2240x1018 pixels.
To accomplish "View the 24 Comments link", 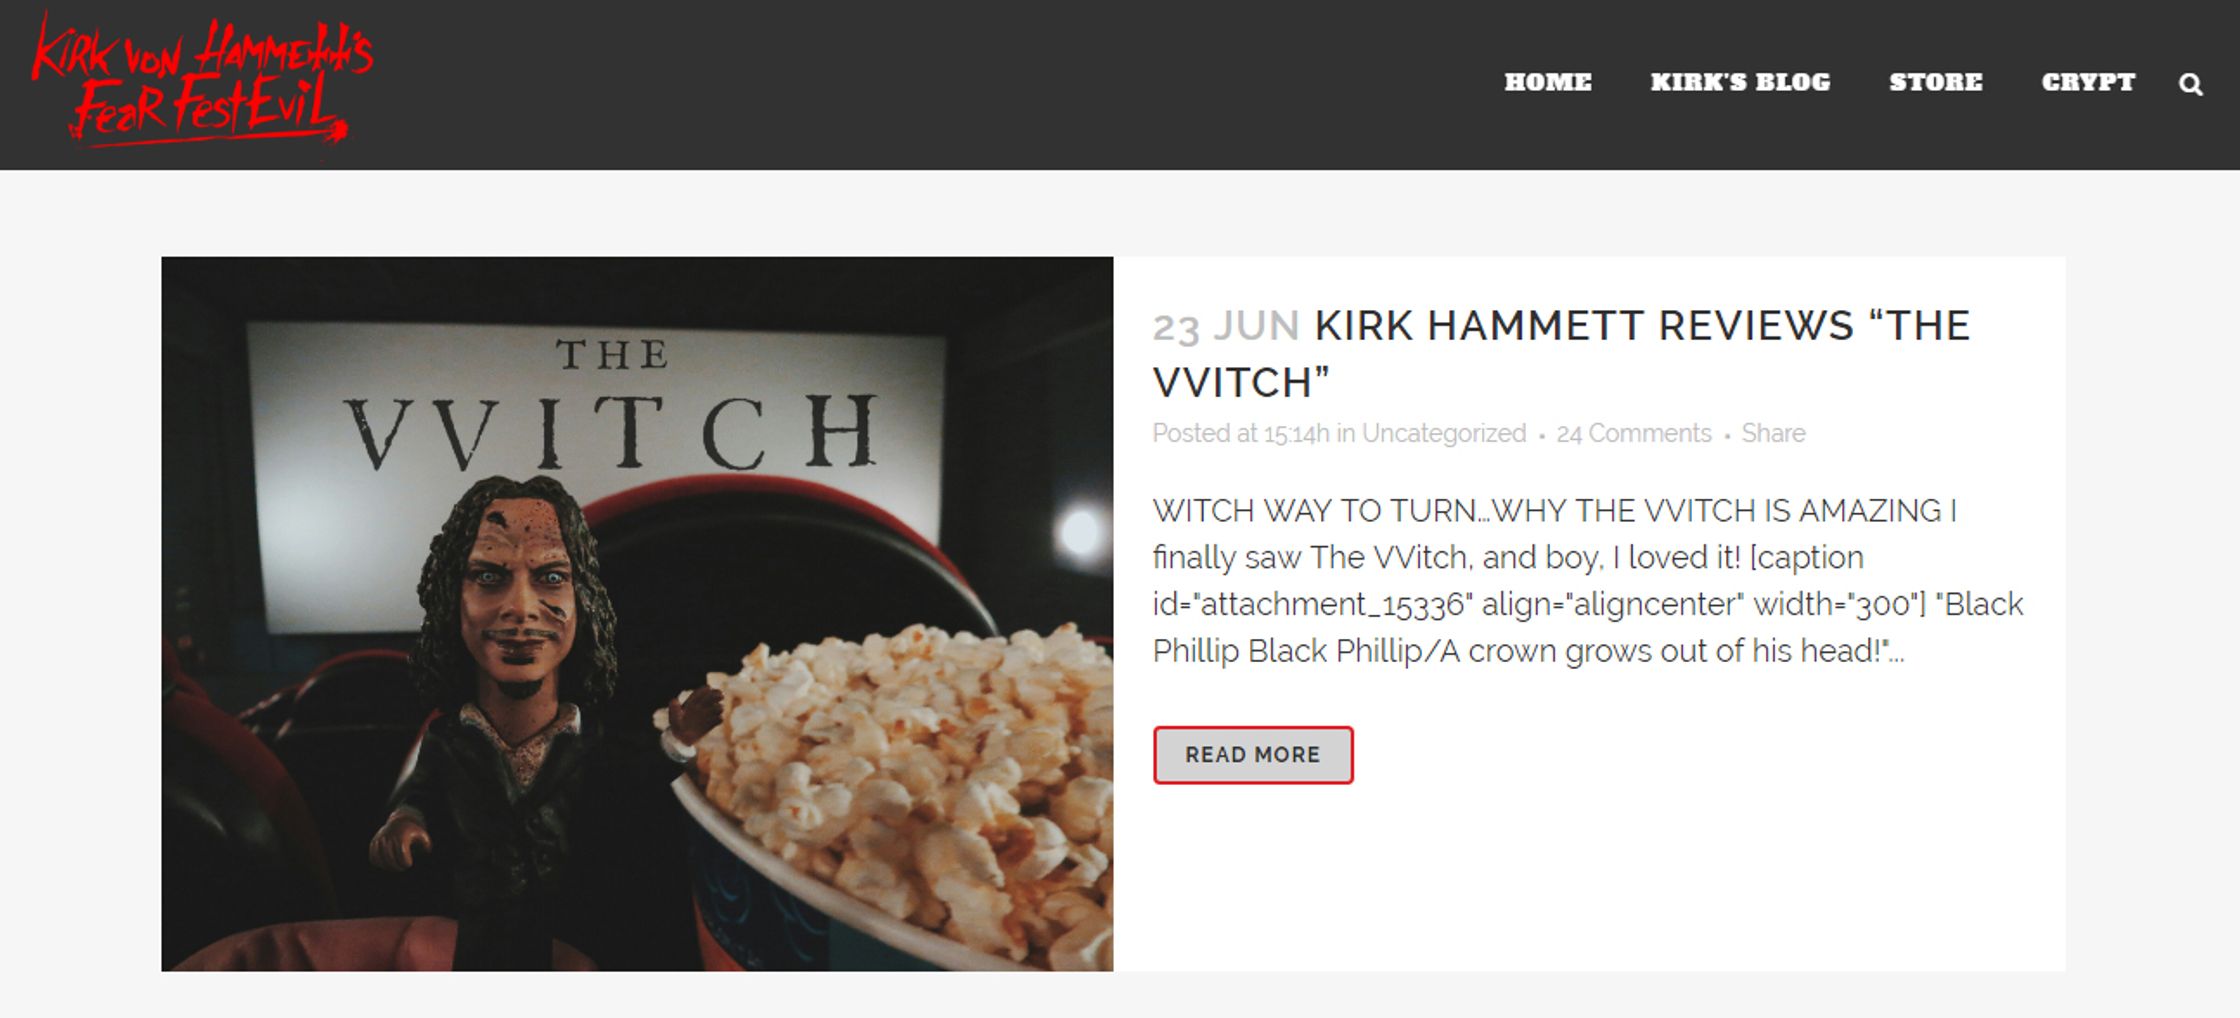I will pyautogui.click(x=1633, y=433).
